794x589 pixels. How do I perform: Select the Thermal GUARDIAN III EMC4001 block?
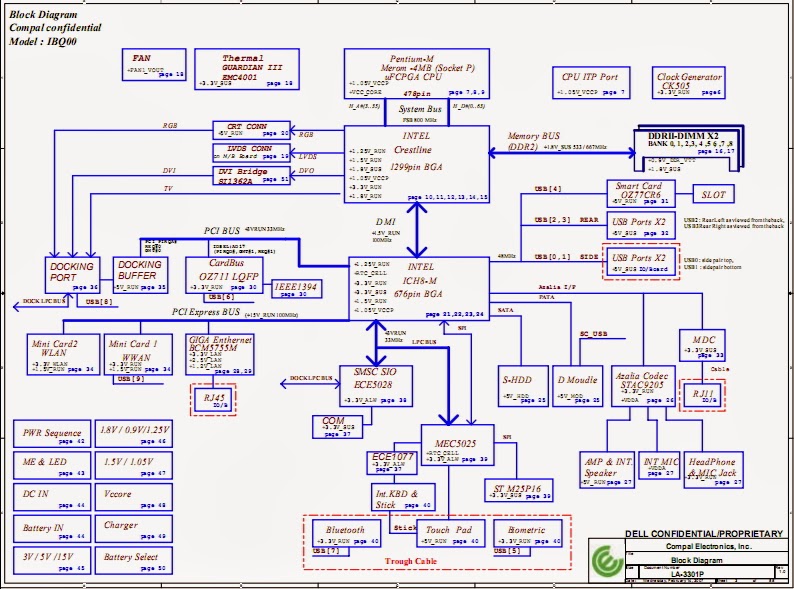(247, 69)
